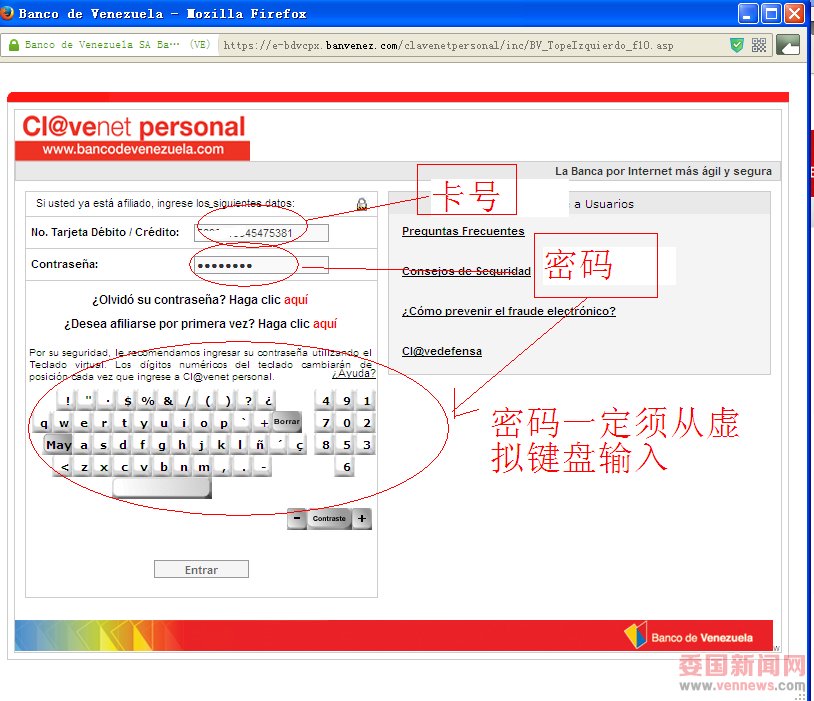Click the hyphen key in bottom letter row

(263, 467)
